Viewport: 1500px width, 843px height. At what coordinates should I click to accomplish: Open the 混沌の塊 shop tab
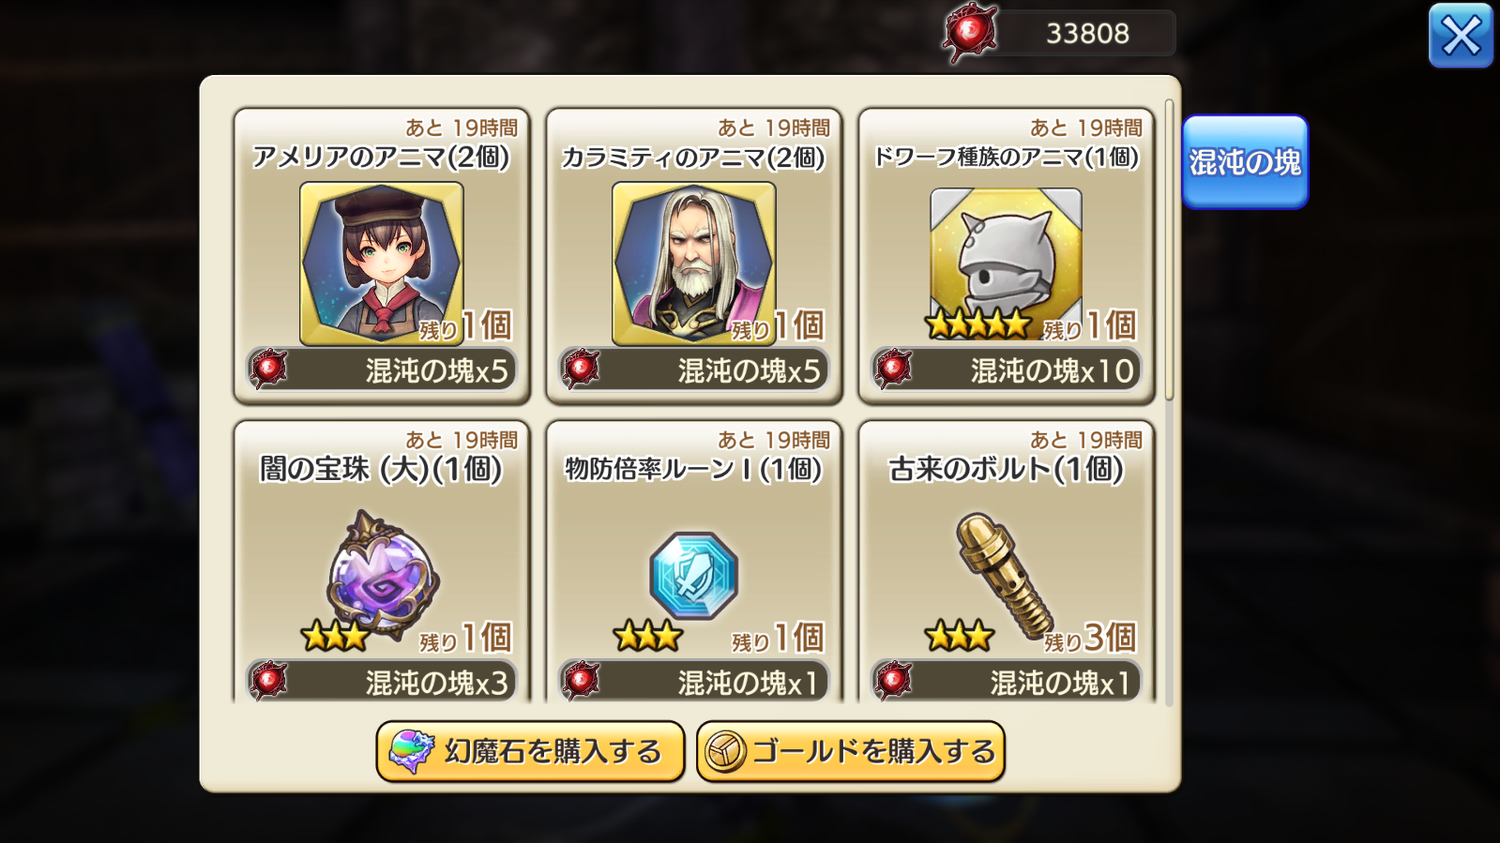(1245, 162)
